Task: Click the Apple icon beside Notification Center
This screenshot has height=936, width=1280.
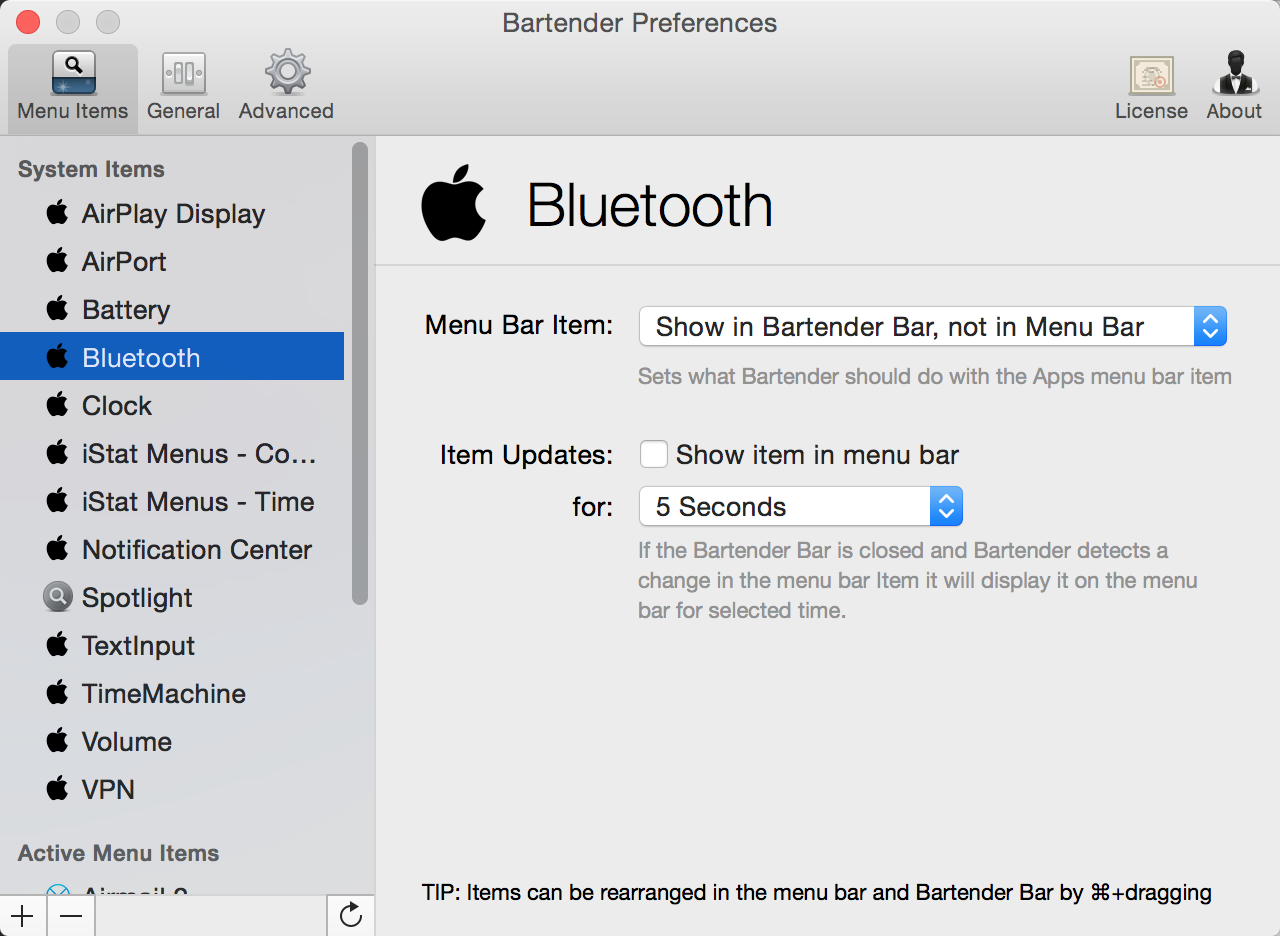Action: tap(58, 548)
